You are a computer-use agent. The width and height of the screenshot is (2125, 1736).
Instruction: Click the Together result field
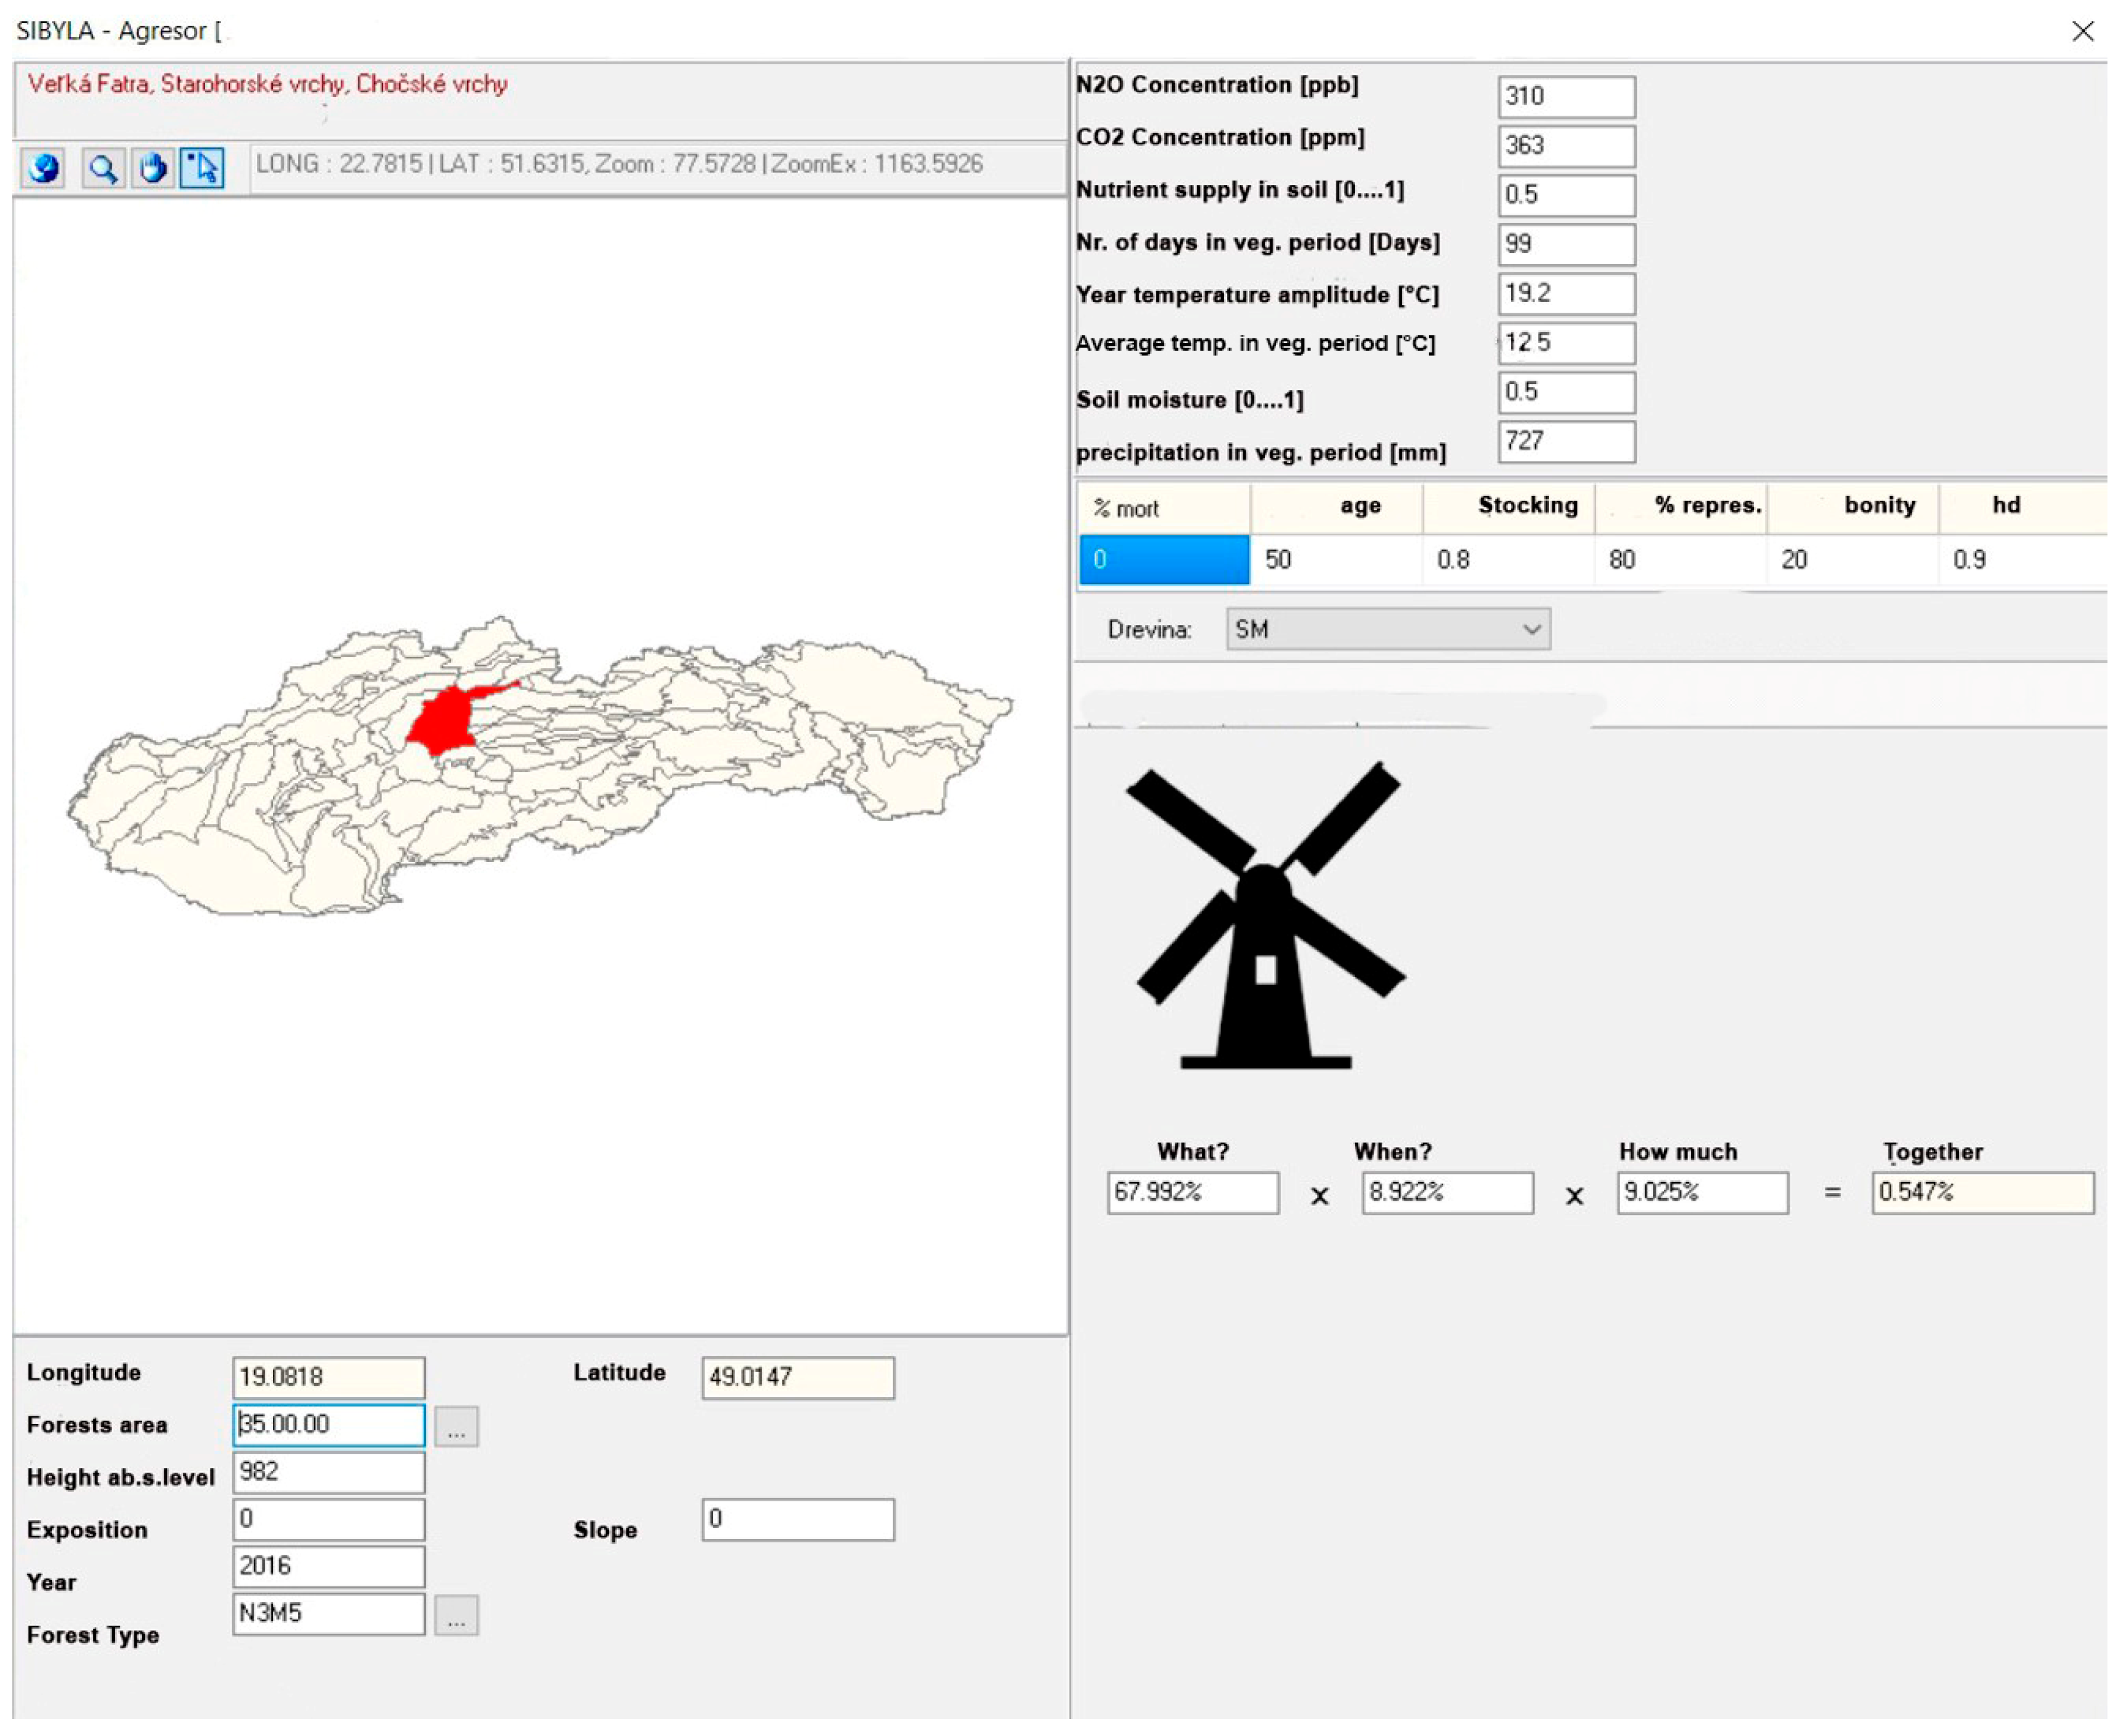click(x=1982, y=1193)
